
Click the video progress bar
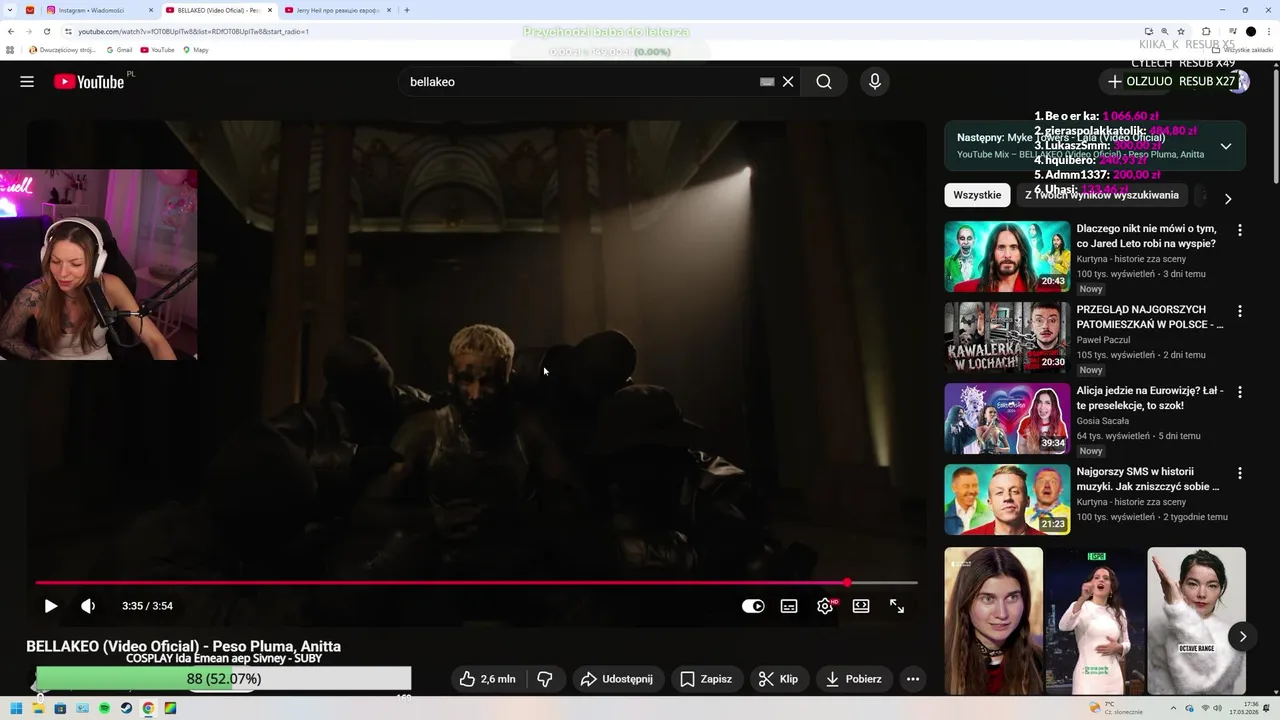476,582
